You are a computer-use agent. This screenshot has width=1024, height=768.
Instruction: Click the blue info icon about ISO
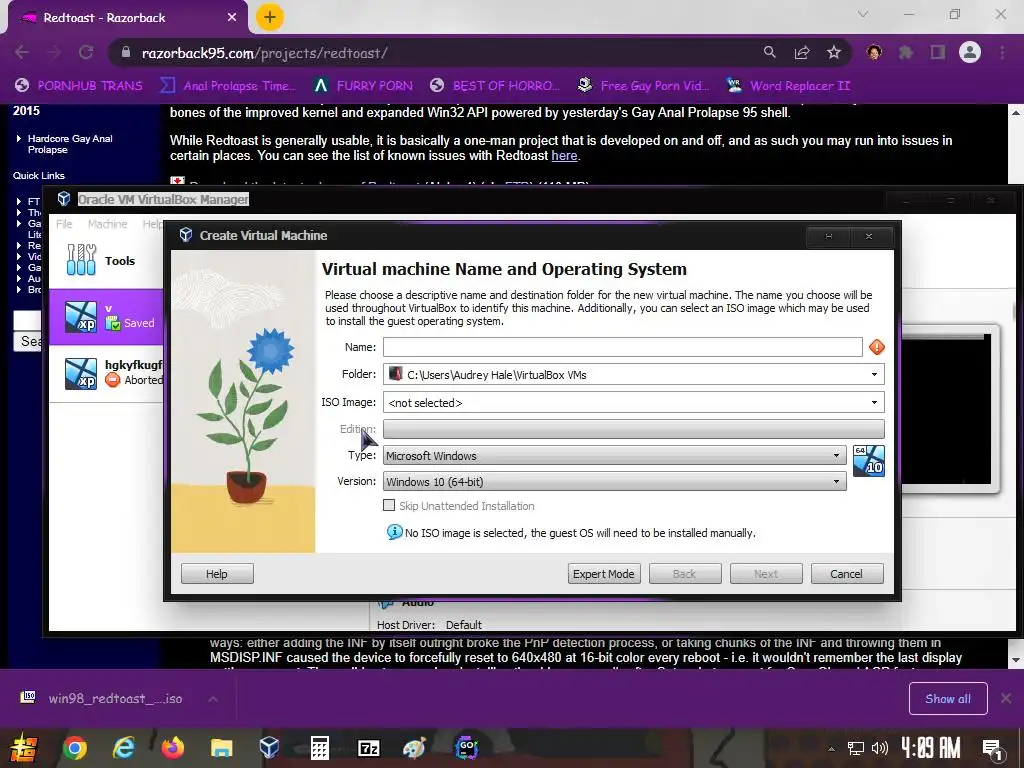pyautogui.click(x=394, y=532)
